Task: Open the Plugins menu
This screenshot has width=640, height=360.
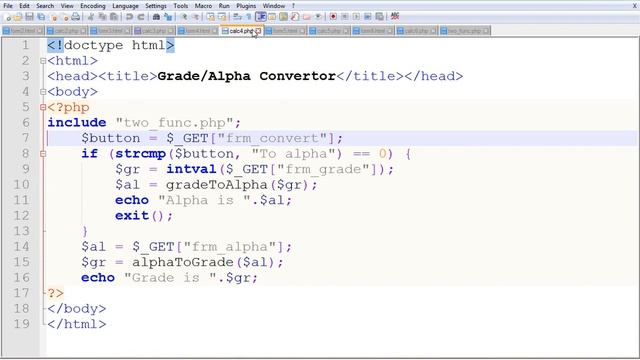Action: [x=246, y=6]
